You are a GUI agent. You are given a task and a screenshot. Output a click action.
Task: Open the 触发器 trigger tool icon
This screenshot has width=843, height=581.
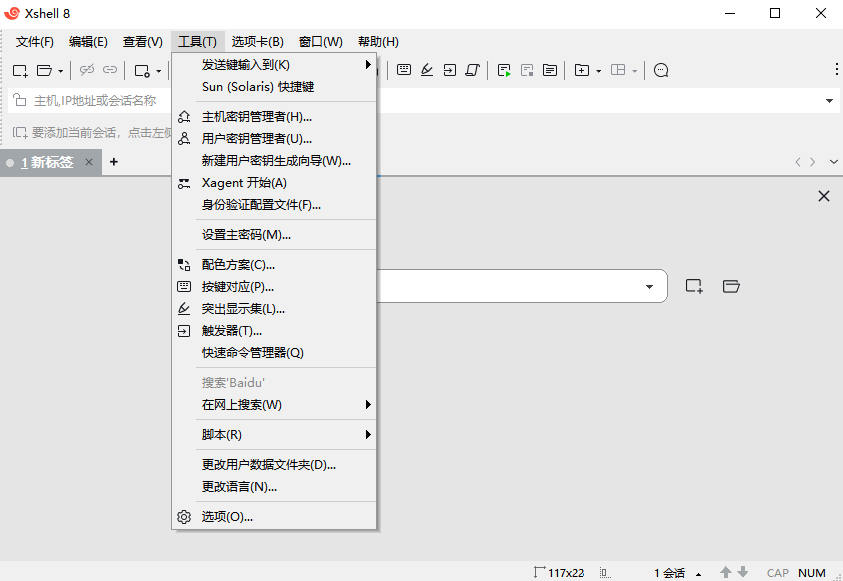184,330
